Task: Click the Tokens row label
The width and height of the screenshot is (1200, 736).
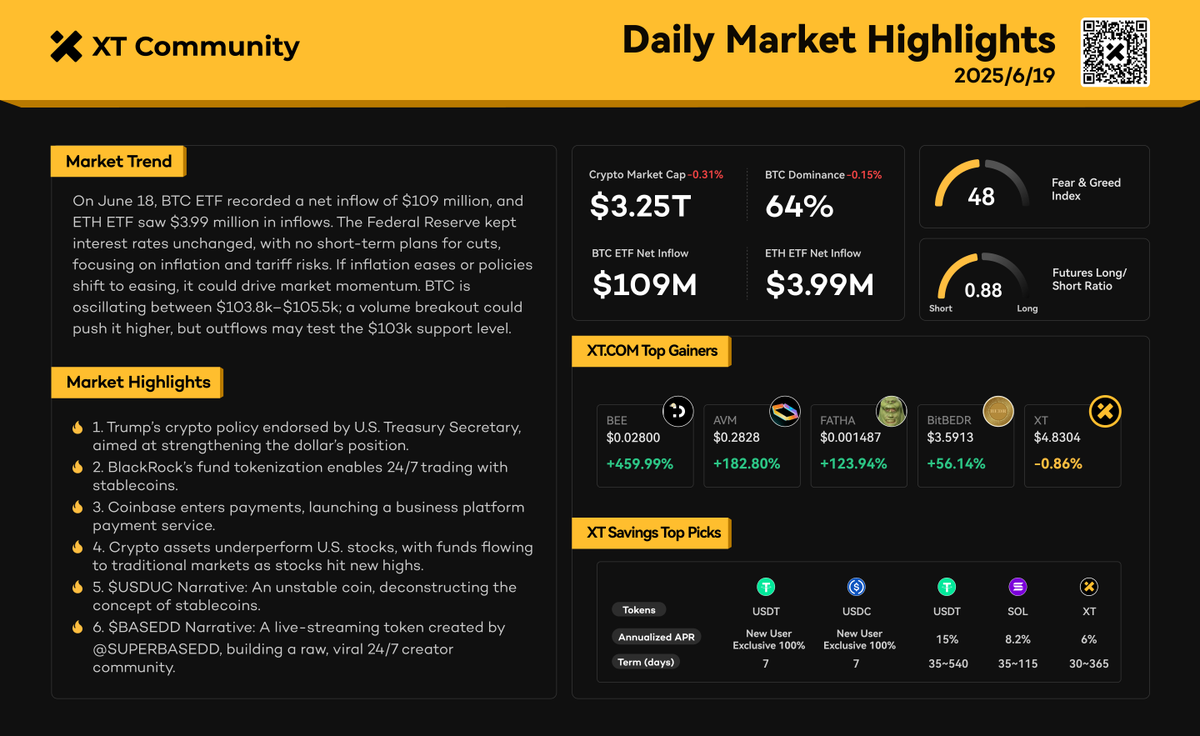Action: tap(639, 609)
